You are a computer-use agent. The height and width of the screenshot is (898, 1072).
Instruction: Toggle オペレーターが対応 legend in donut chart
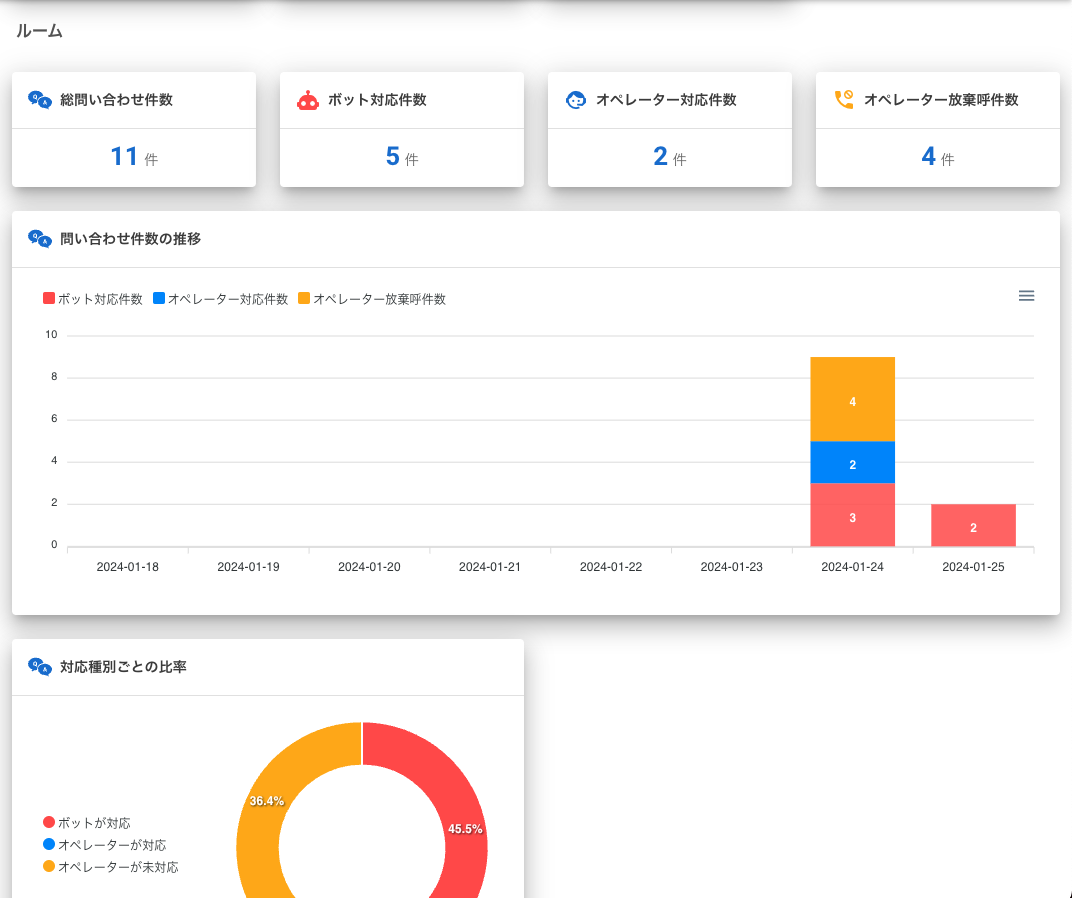105,845
